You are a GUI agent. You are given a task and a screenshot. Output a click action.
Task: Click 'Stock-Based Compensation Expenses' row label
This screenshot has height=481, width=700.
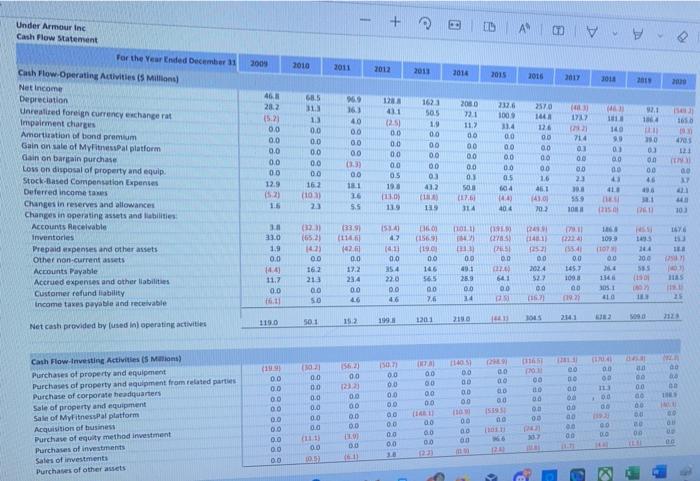(x=91, y=181)
